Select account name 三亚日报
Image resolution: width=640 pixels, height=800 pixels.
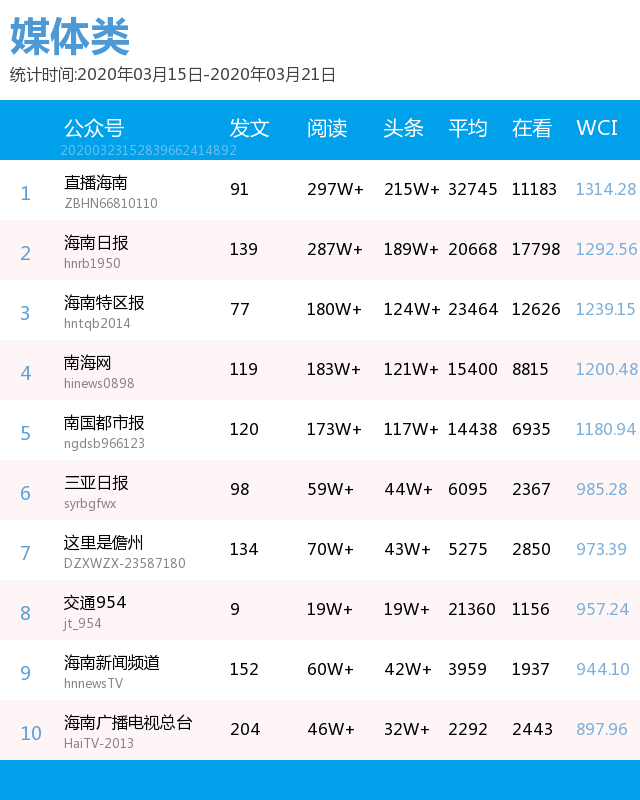(95, 483)
